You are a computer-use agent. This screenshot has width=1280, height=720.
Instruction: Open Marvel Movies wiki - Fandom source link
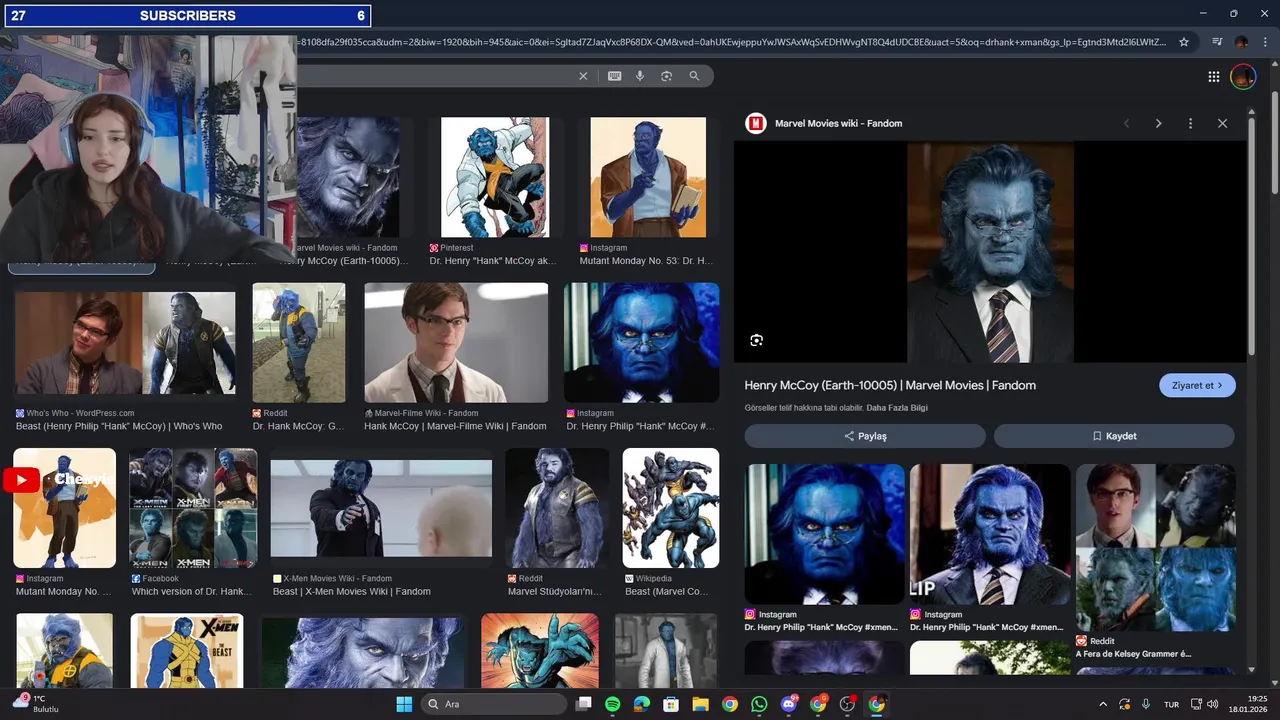tap(838, 123)
